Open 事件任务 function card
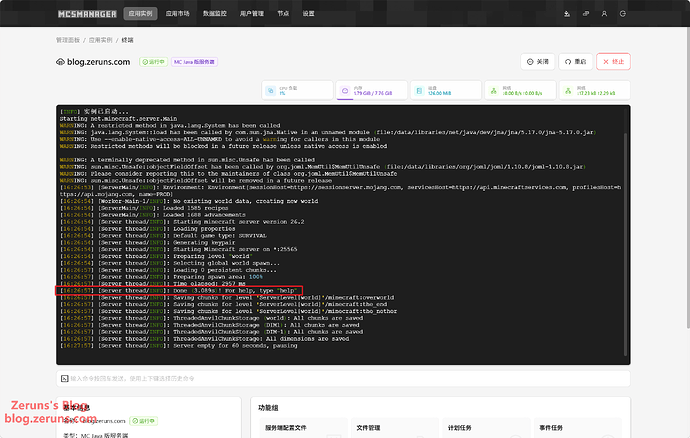The width and height of the screenshot is (690, 438). (578, 428)
